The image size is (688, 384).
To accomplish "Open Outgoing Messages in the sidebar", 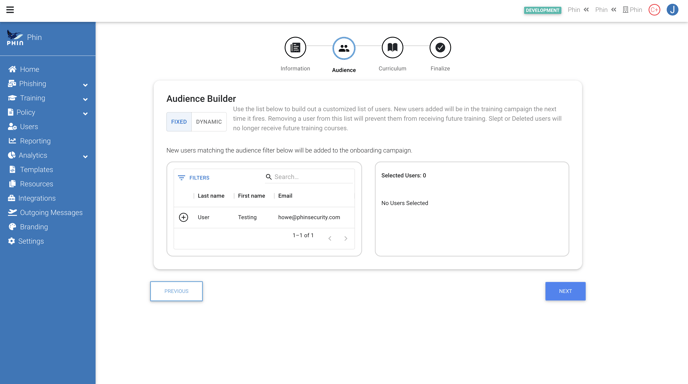I will pyautogui.click(x=51, y=212).
